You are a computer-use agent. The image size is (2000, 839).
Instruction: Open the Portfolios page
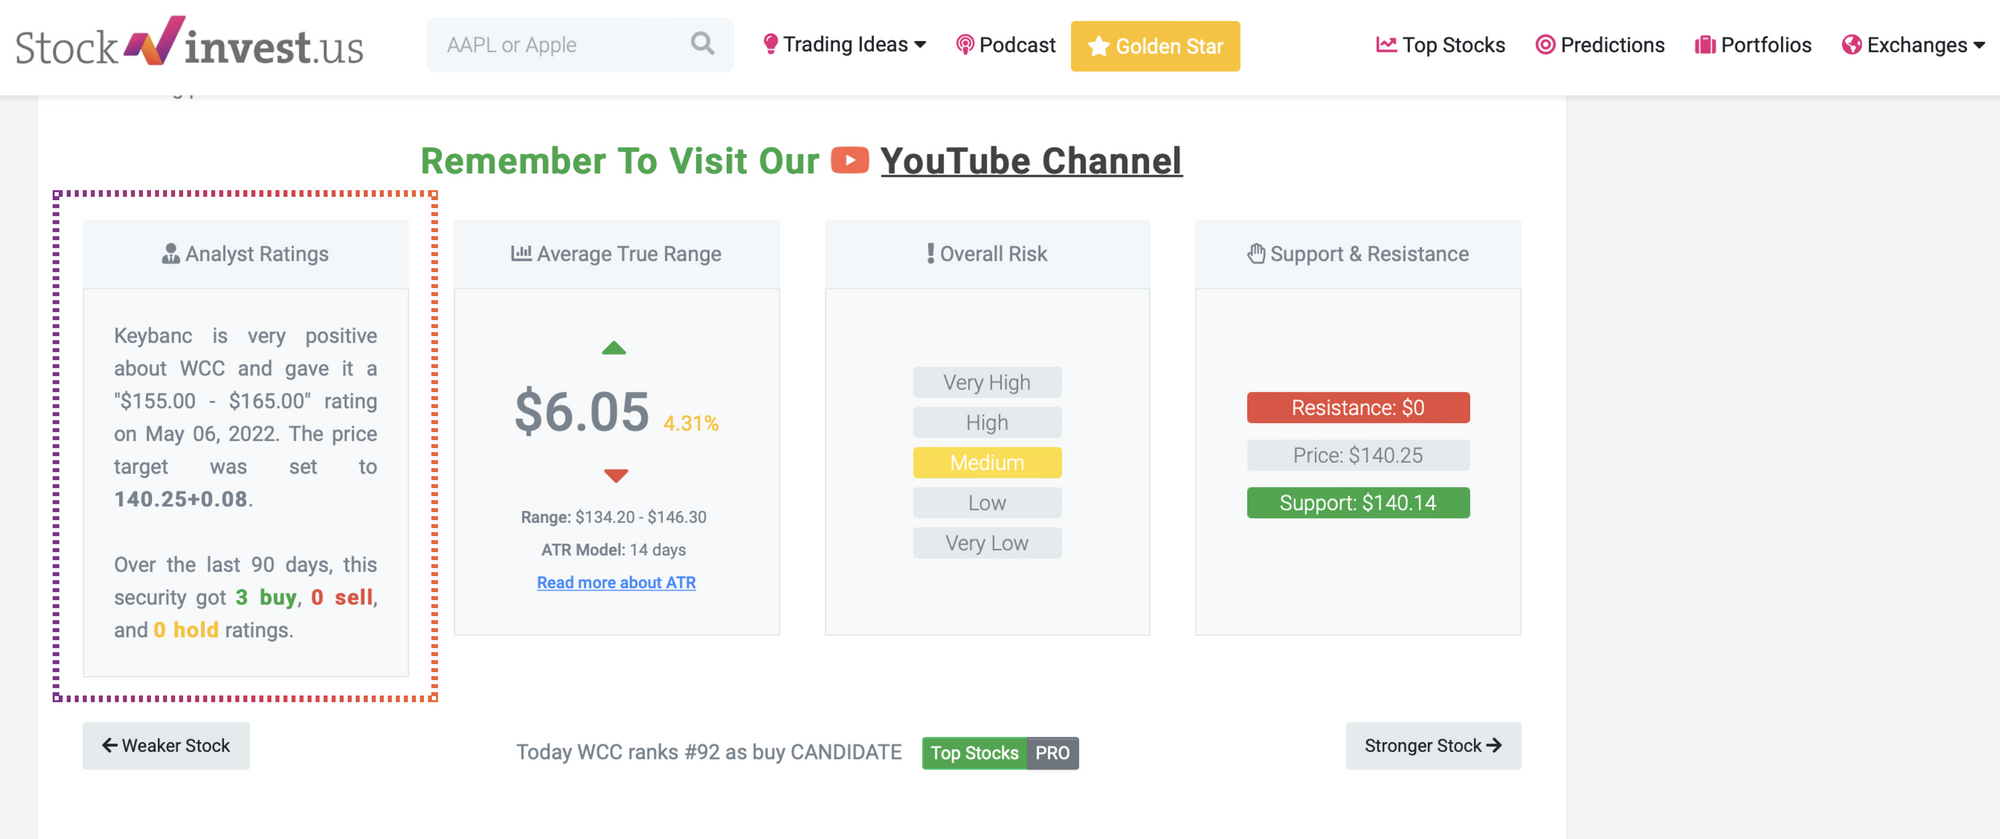coord(1753,45)
